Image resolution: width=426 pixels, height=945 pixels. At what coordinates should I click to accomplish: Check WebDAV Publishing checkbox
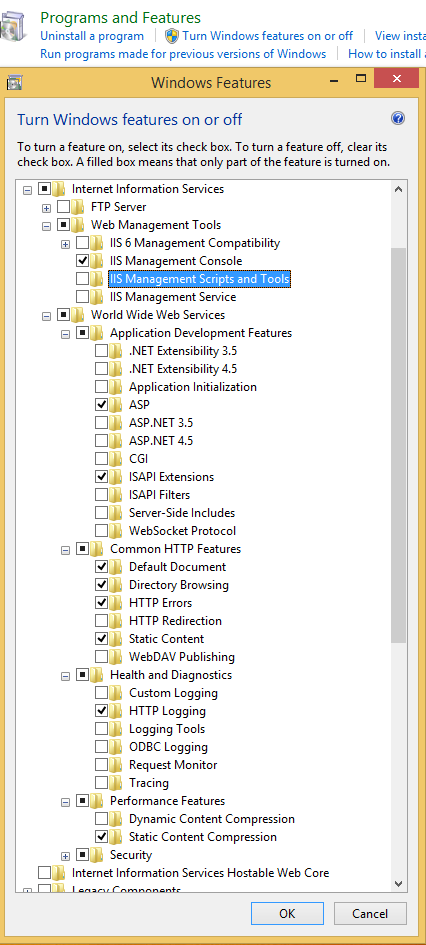click(102, 657)
